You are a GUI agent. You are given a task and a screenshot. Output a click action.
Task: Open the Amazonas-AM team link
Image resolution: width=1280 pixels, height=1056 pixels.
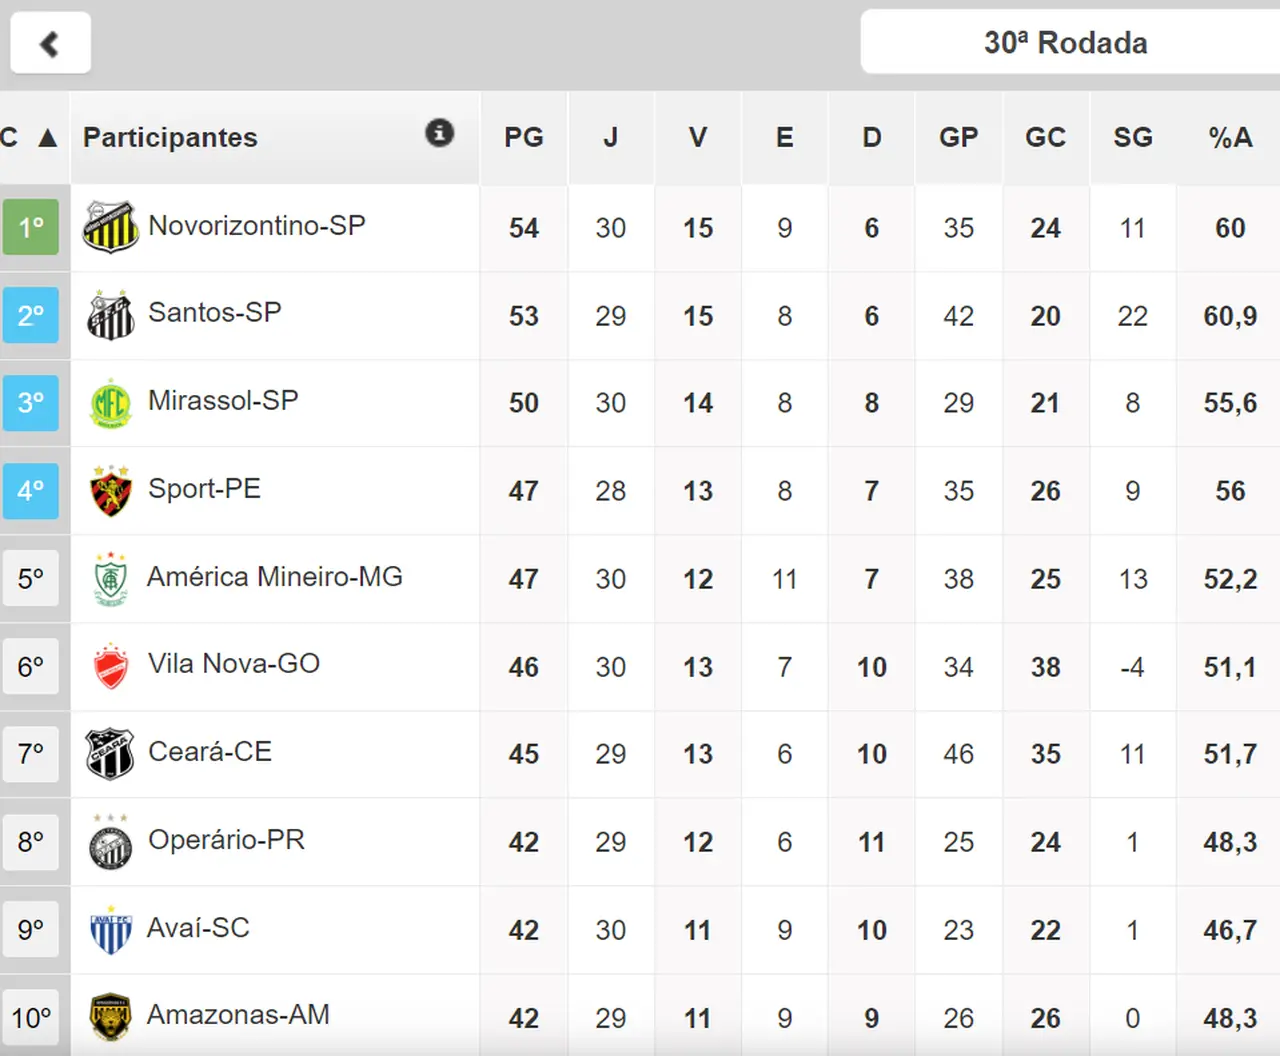238,1015
